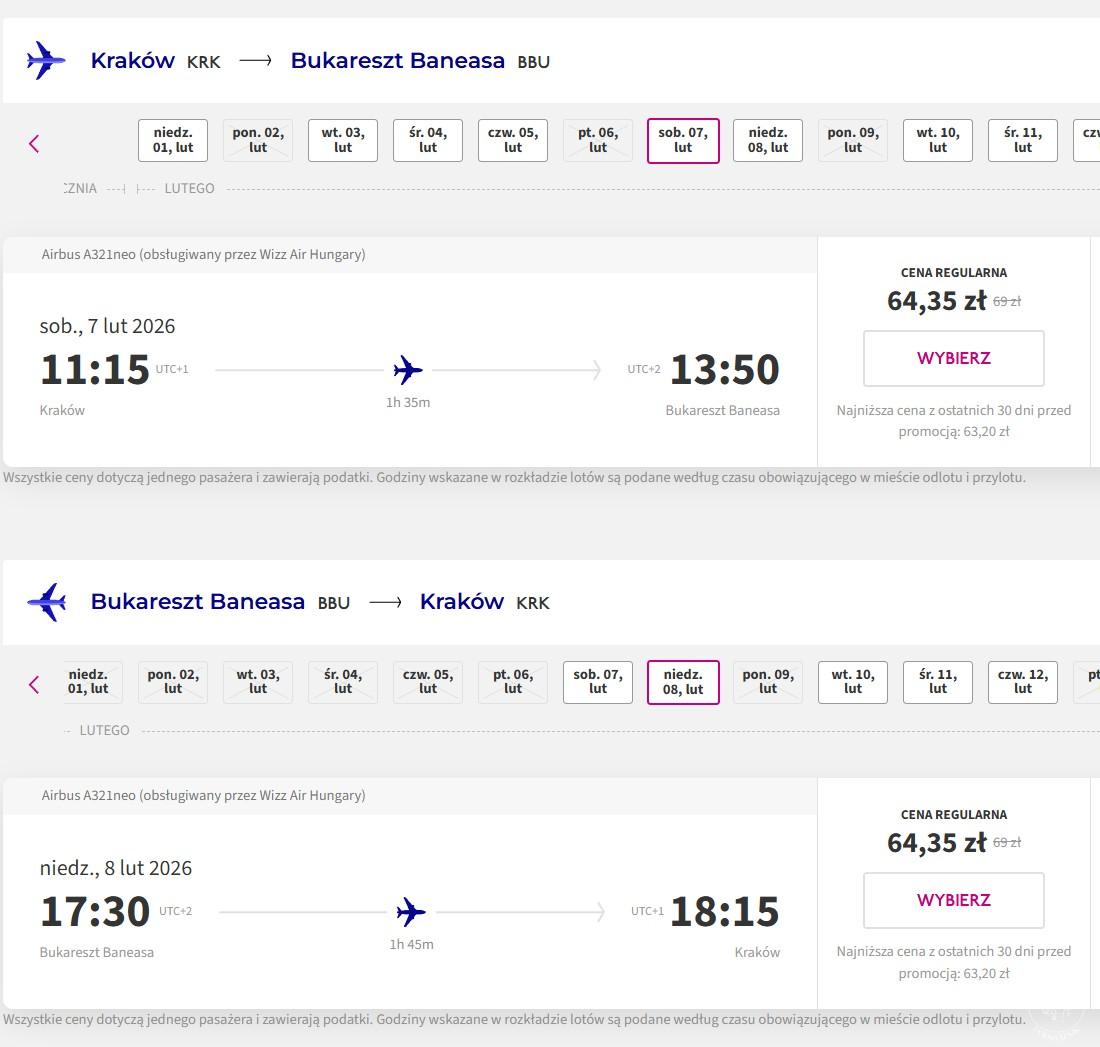Select outbound date niedz. 08, lut
This screenshot has width=1100, height=1047.
(x=768, y=140)
